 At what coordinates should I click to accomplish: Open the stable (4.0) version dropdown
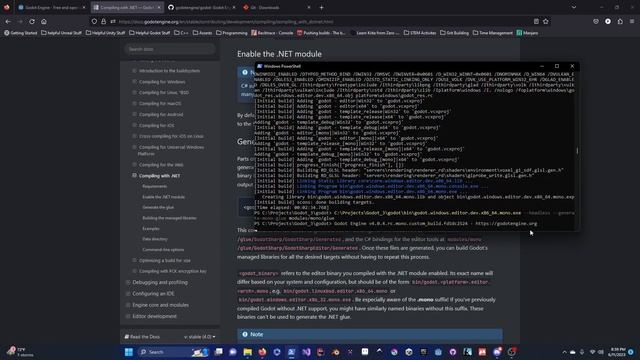(x=200, y=337)
